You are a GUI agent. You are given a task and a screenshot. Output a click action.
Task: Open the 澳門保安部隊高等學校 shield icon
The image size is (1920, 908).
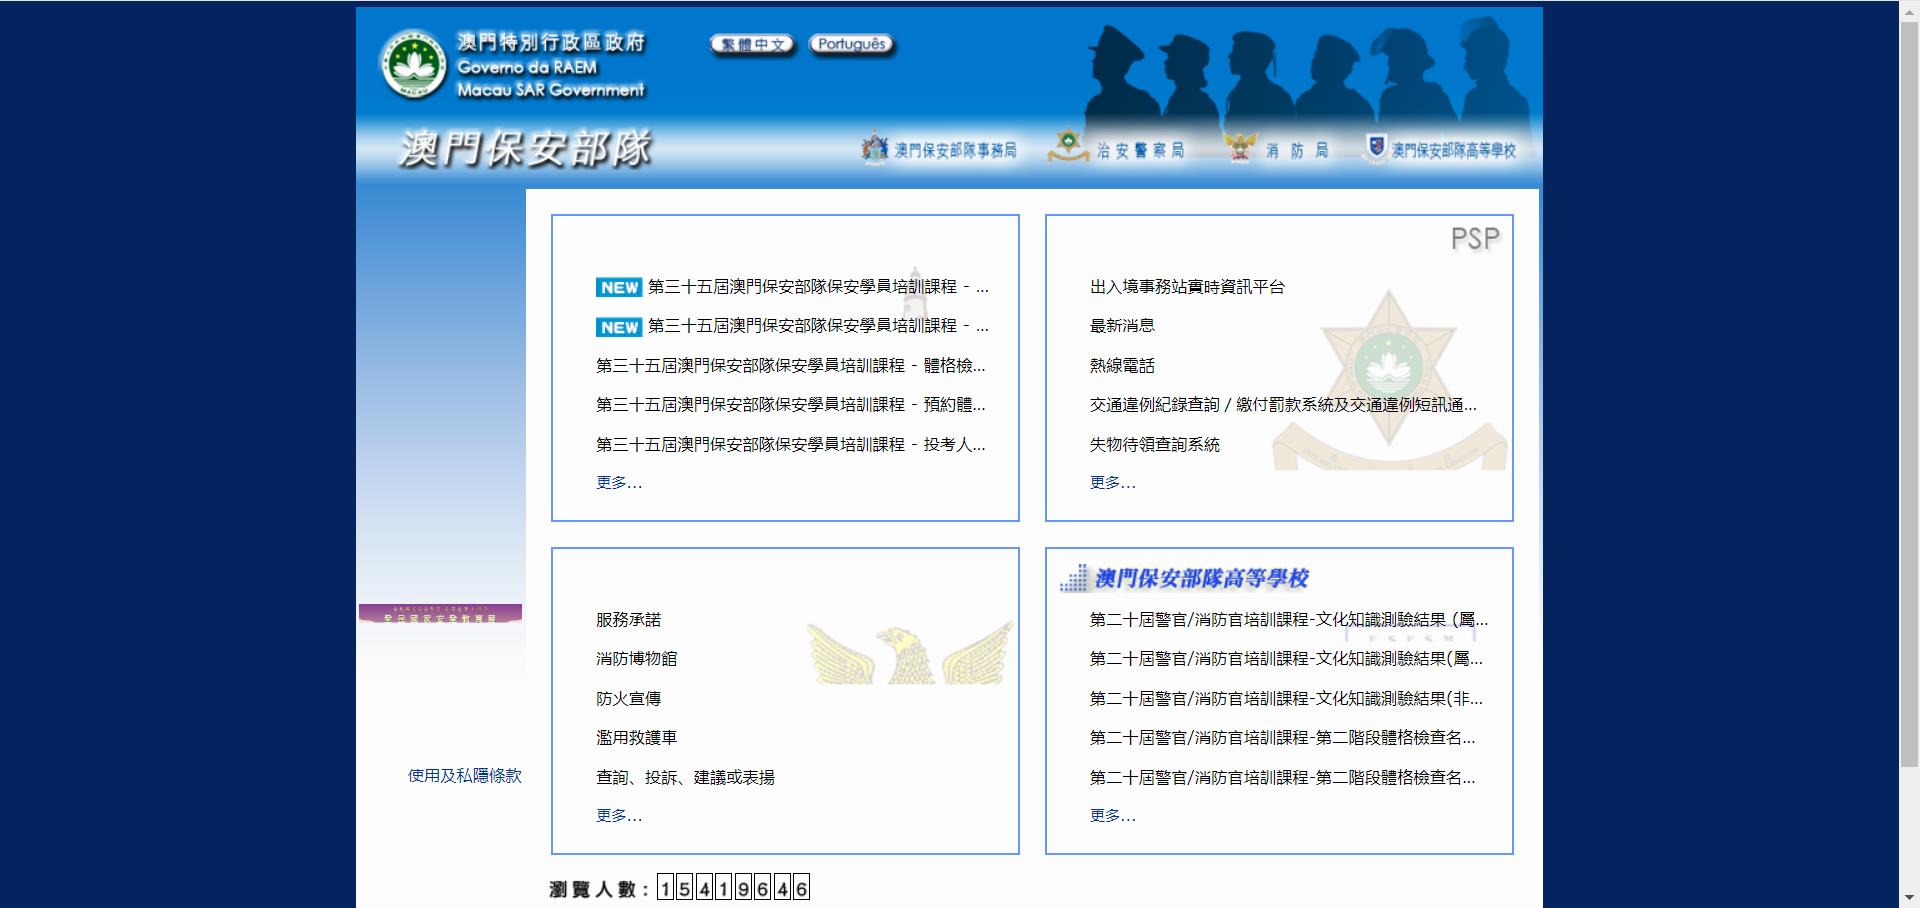point(1376,147)
